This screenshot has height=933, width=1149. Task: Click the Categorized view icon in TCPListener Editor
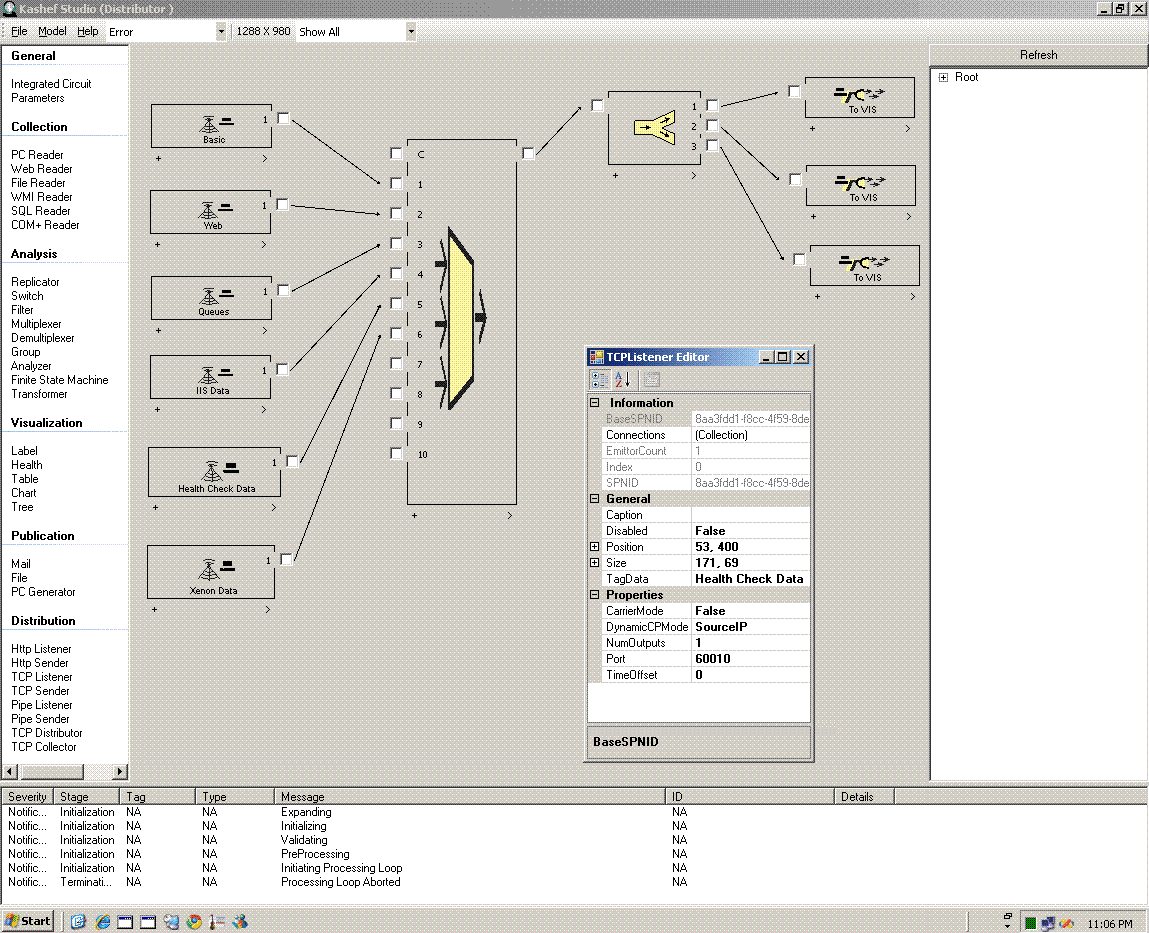(x=600, y=380)
